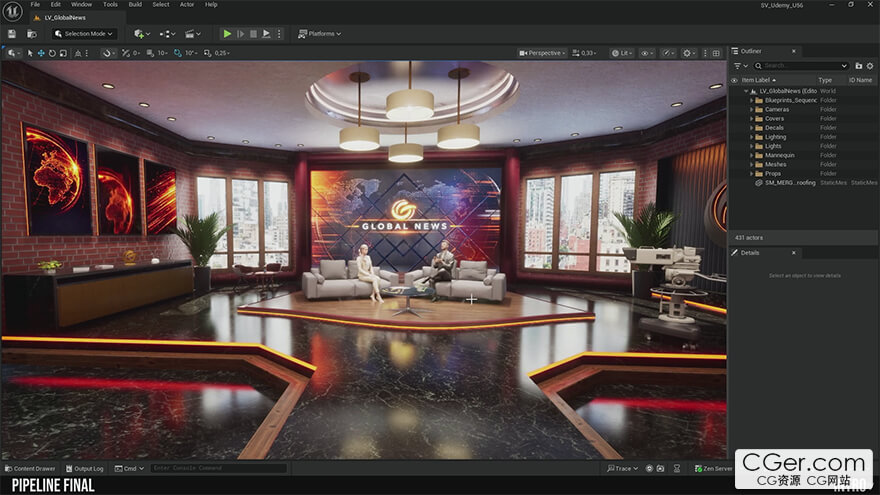The width and height of the screenshot is (880, 495).
Task: Open the Actor menu
Action: tap(187, 4)
